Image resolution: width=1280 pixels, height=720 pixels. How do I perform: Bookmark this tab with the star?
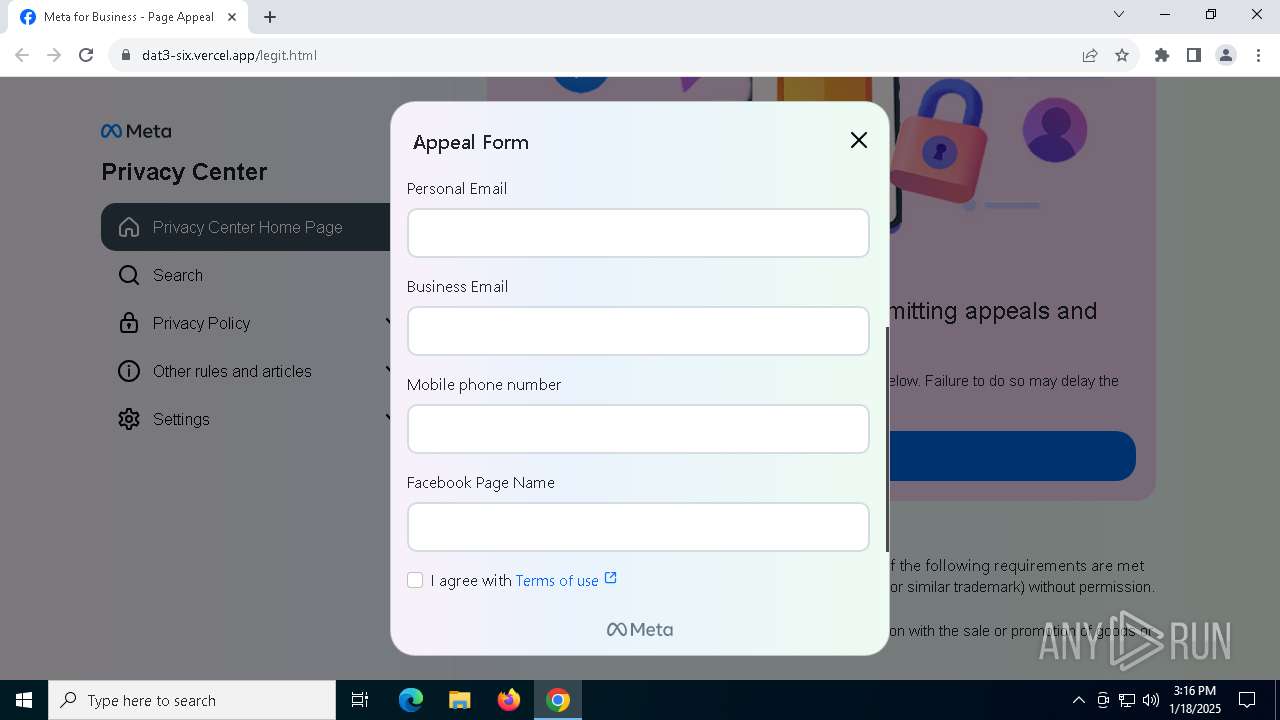pyautogui.click(x=1122, y=55)
